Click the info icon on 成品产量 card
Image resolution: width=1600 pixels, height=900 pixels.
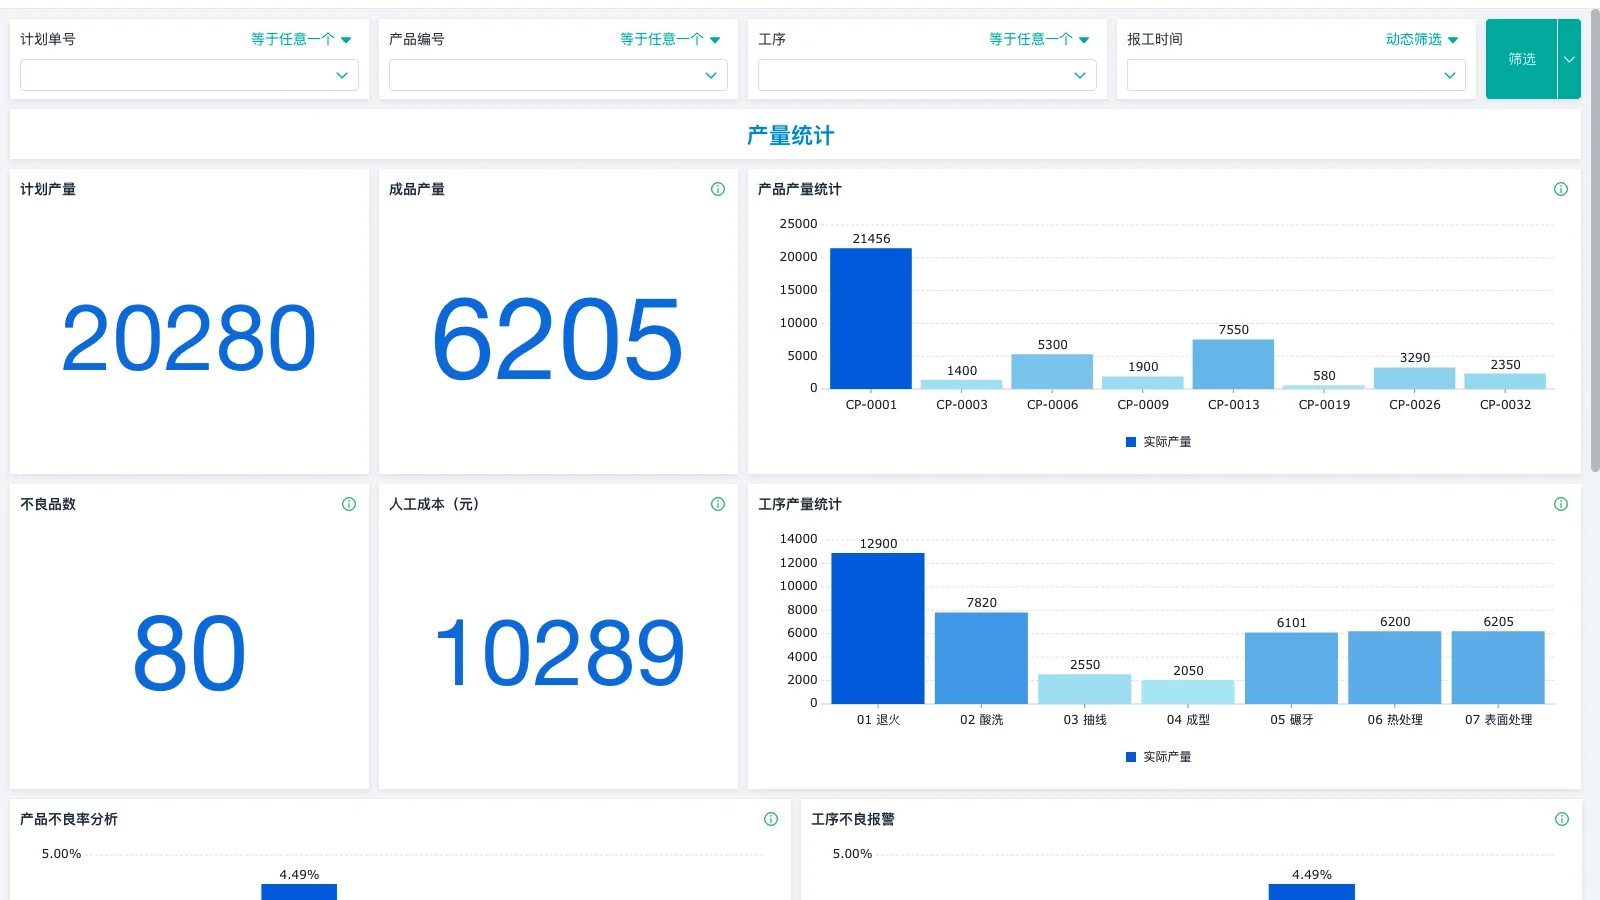tap(717, 189)
